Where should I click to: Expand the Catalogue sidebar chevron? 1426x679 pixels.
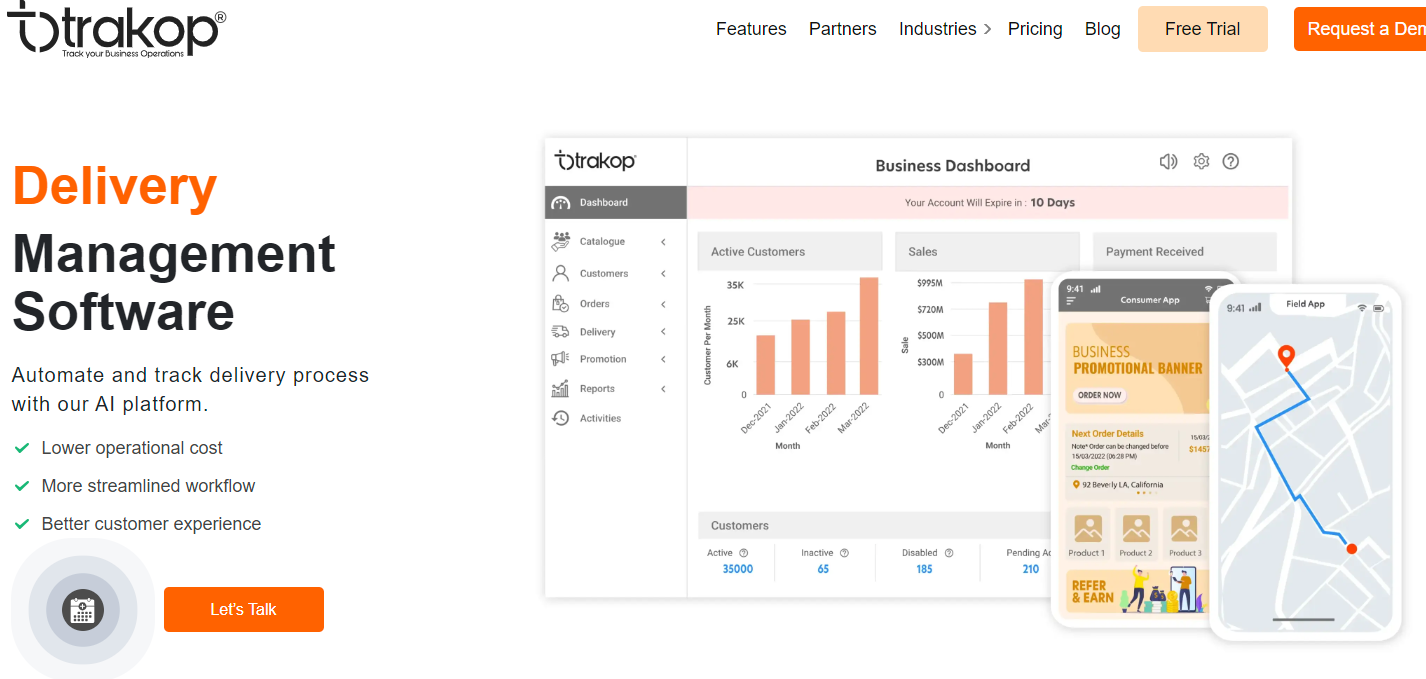663,242
